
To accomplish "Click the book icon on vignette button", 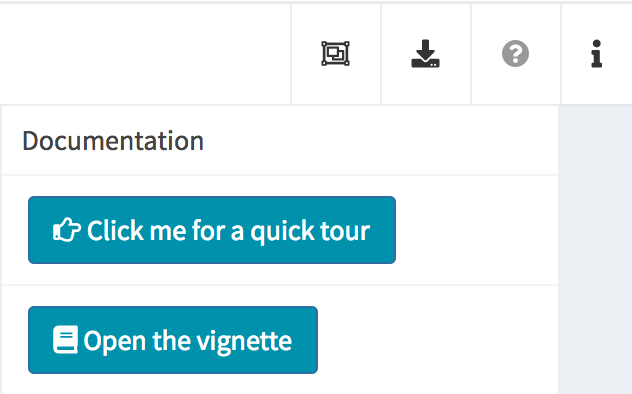I will pos(65,340).
